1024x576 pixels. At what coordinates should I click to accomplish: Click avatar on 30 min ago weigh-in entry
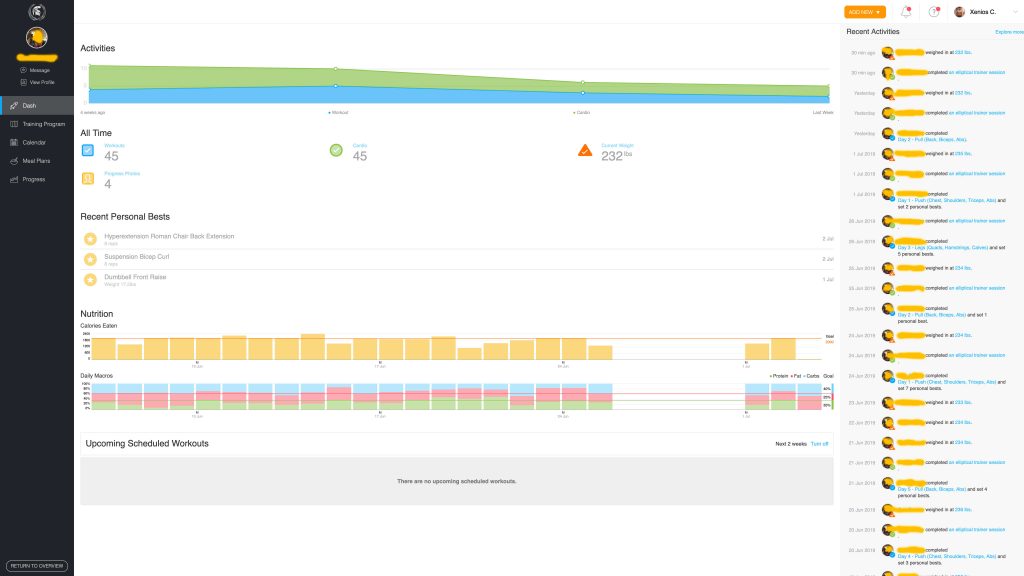click(x=888, y=52)
